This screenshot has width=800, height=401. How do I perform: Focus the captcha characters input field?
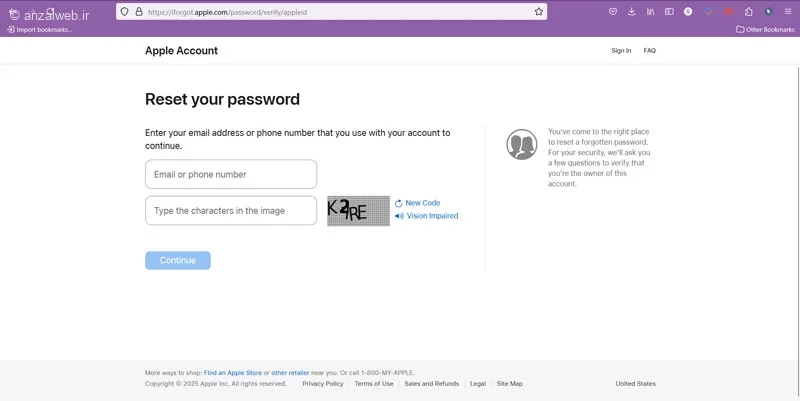[231, 211]
